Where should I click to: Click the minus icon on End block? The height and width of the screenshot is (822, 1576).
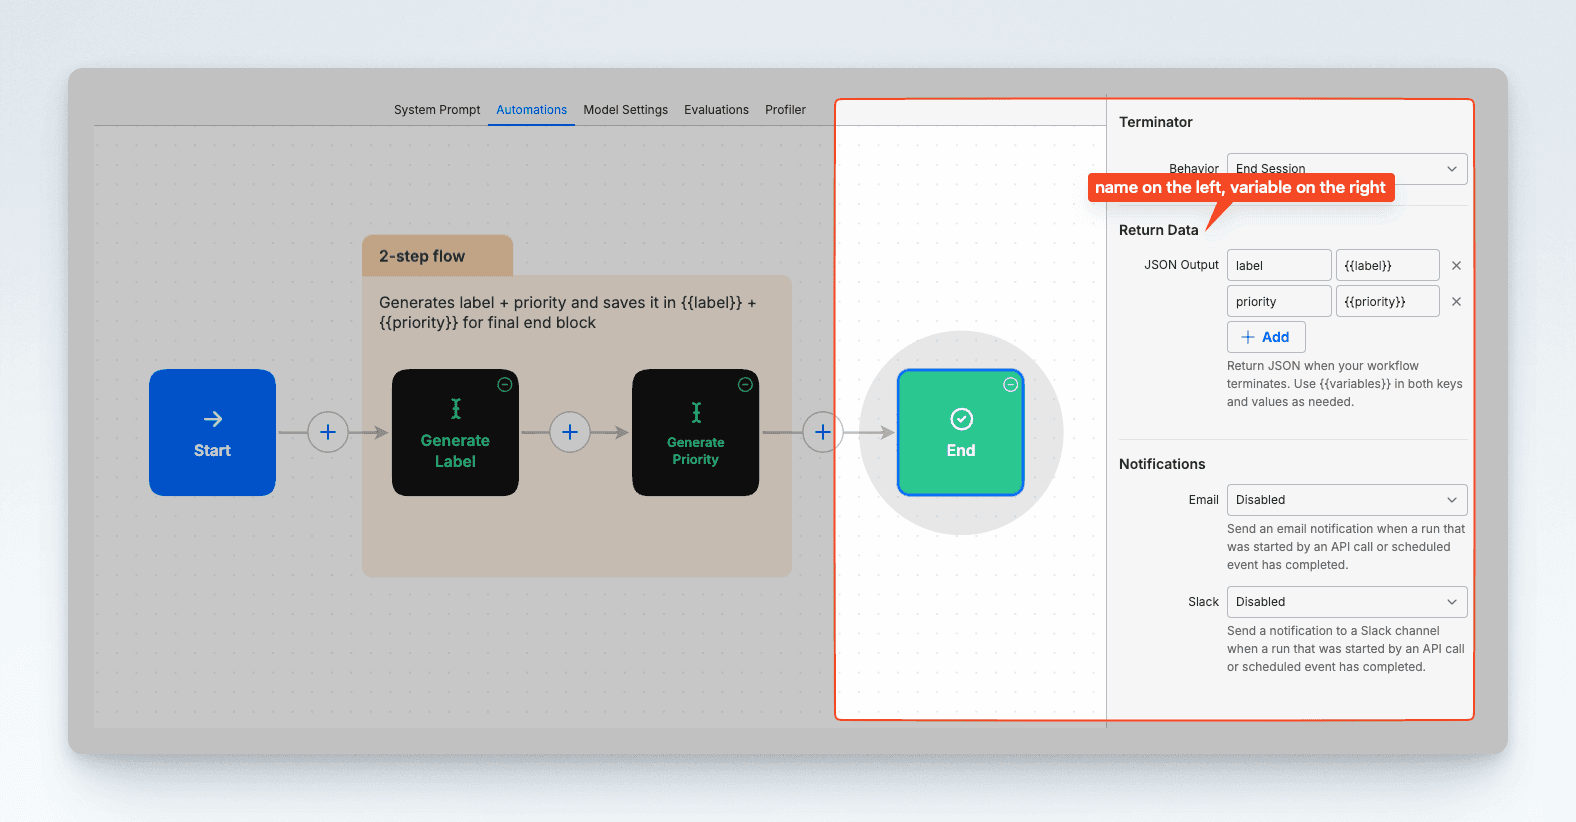point(1011,385)
